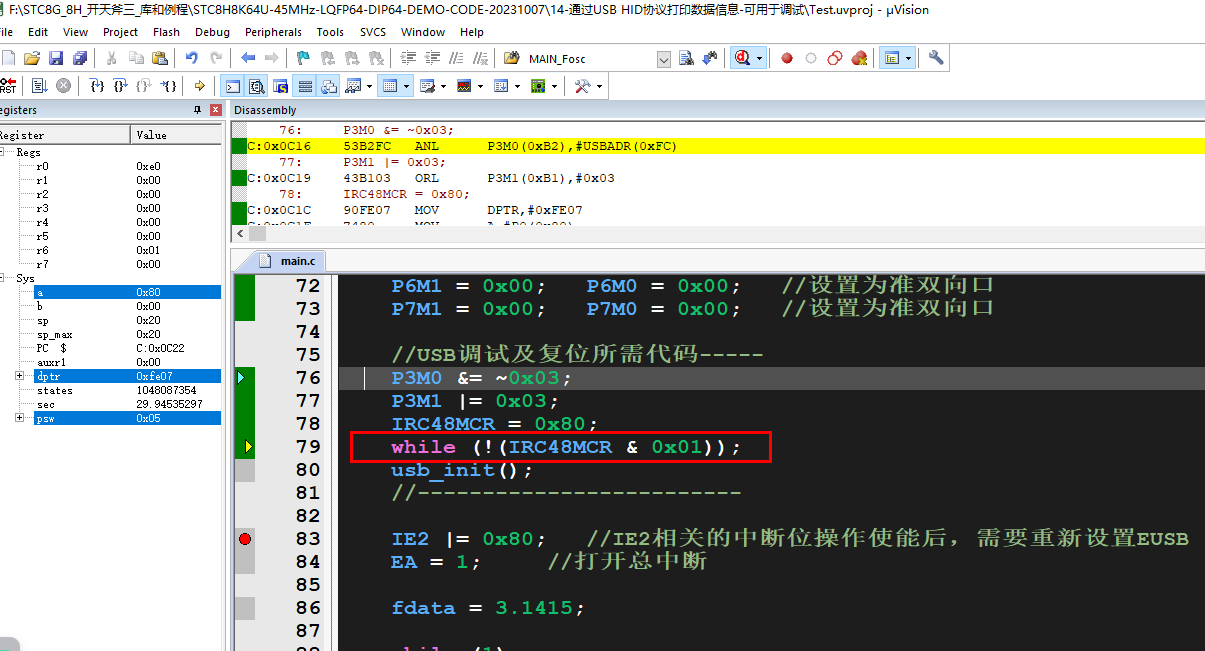This screenshot has height=651, width=1205.
Task: Insert breakpoint with solid red dot icon
Action: pos(787,58)
